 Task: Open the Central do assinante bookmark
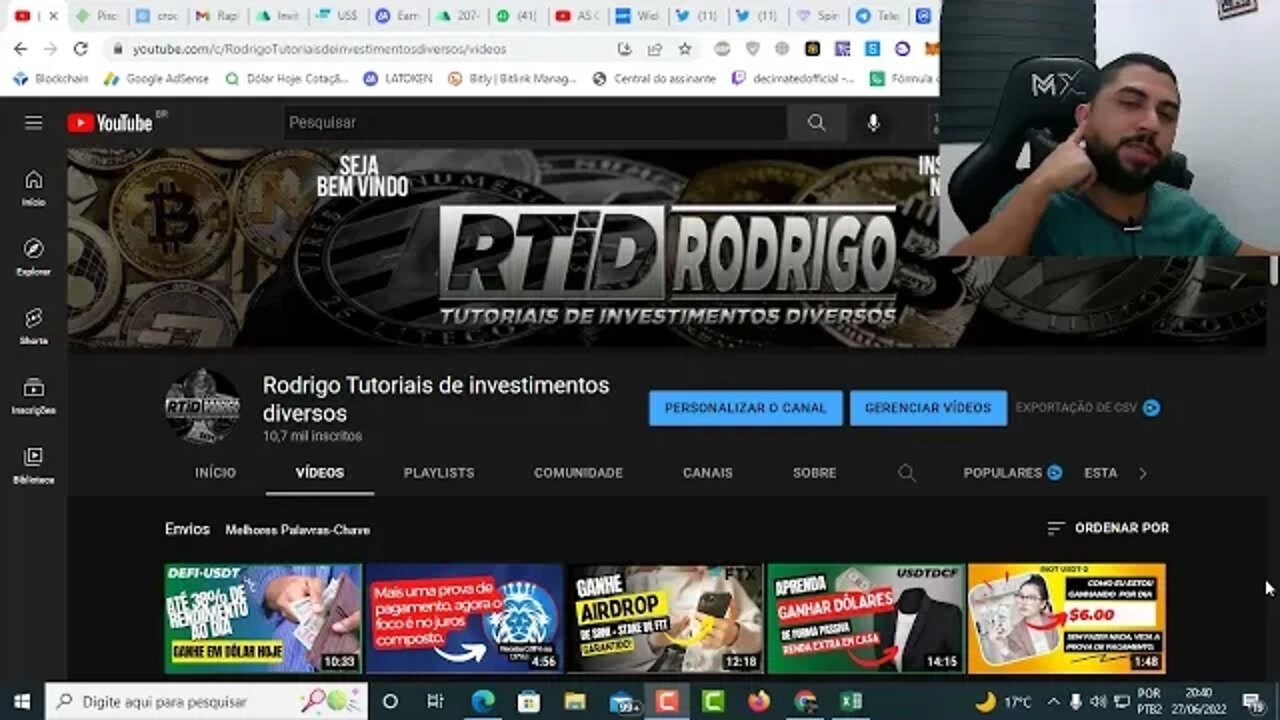pyautogui.click(x=655, y=78)
